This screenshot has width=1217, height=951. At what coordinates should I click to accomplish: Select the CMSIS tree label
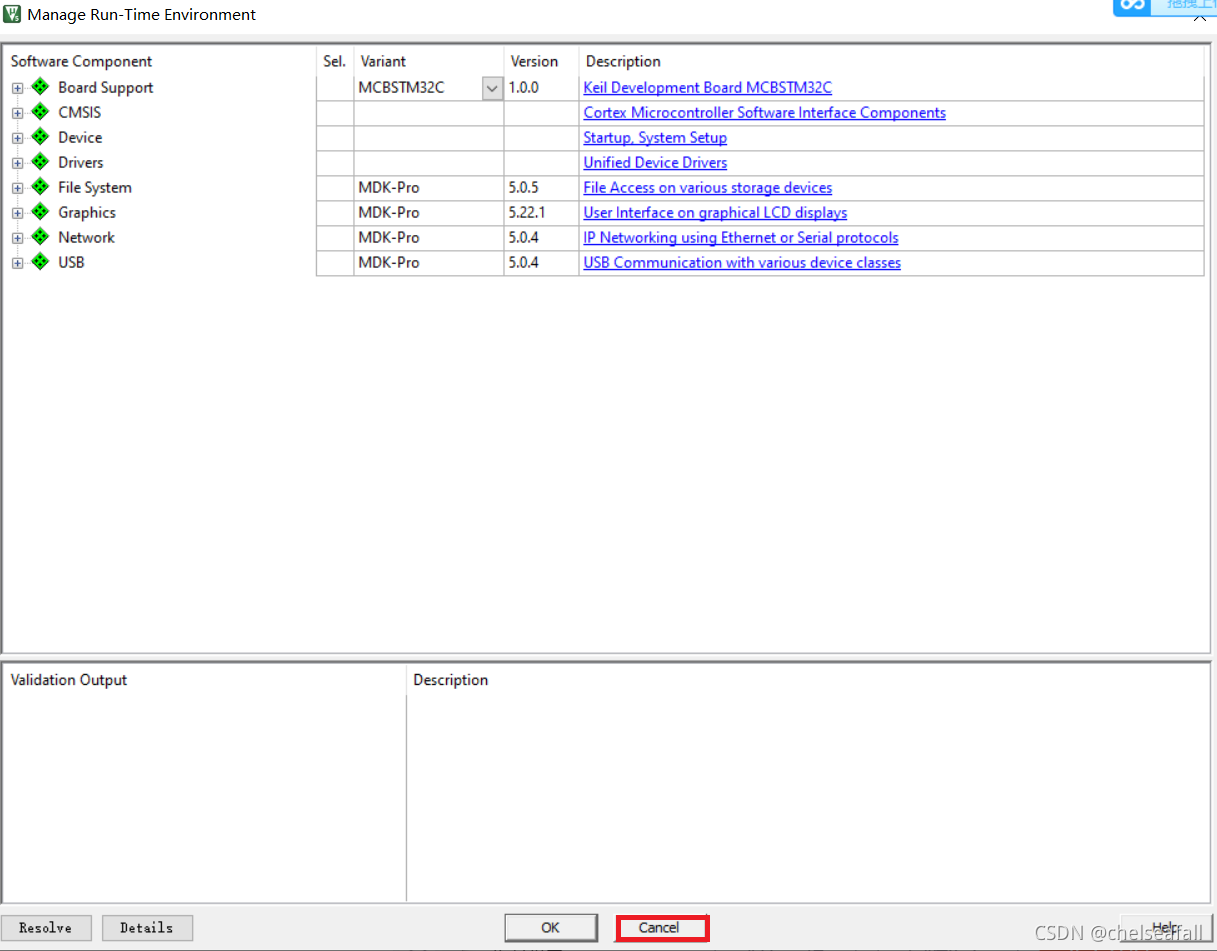[x=80, y=113]
